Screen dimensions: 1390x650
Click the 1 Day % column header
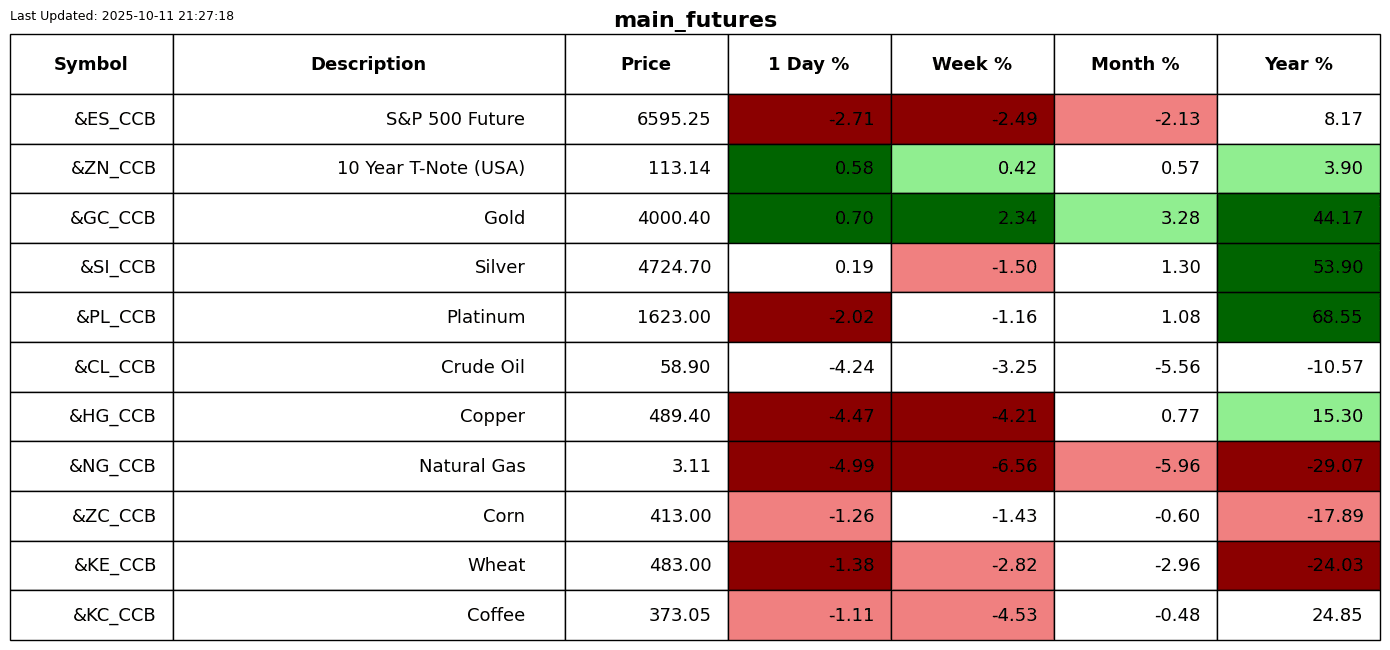pos(809,65)
